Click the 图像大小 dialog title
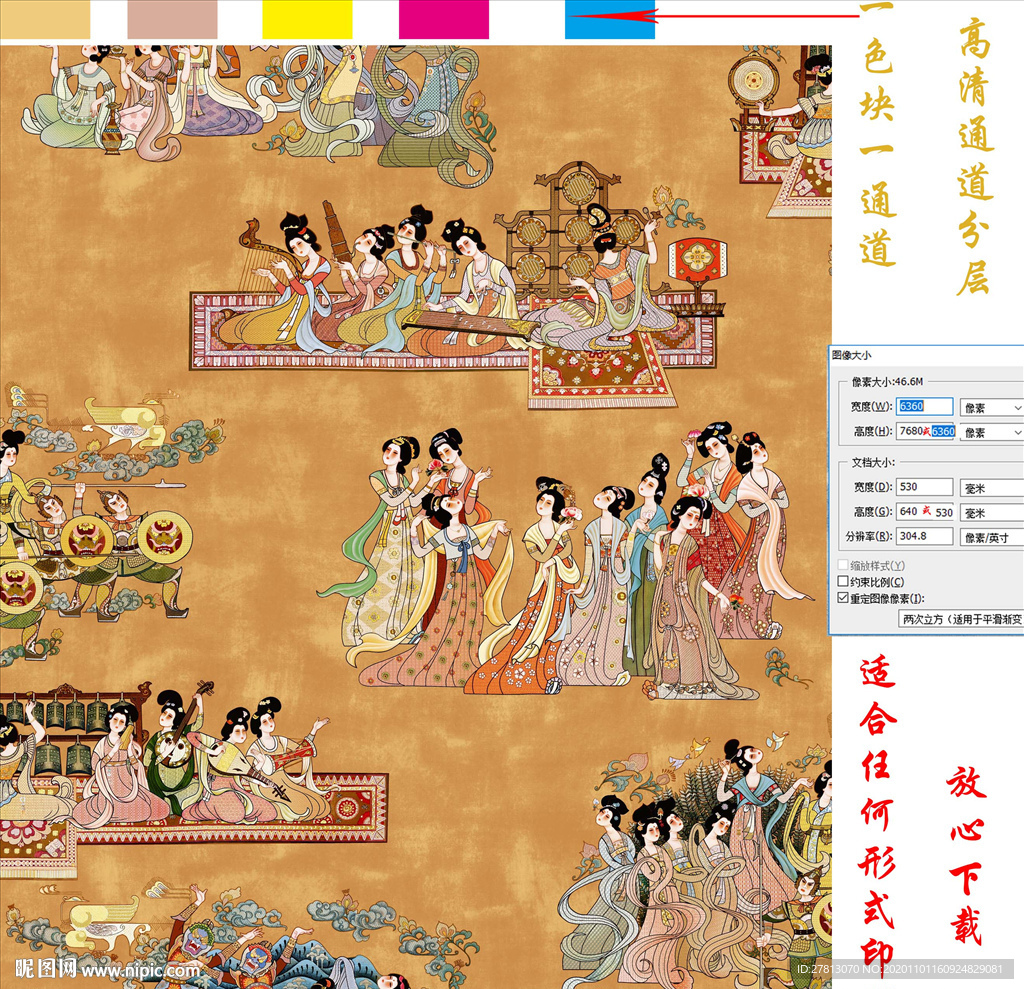1024x989 pixels. click(x=852, y=355)
